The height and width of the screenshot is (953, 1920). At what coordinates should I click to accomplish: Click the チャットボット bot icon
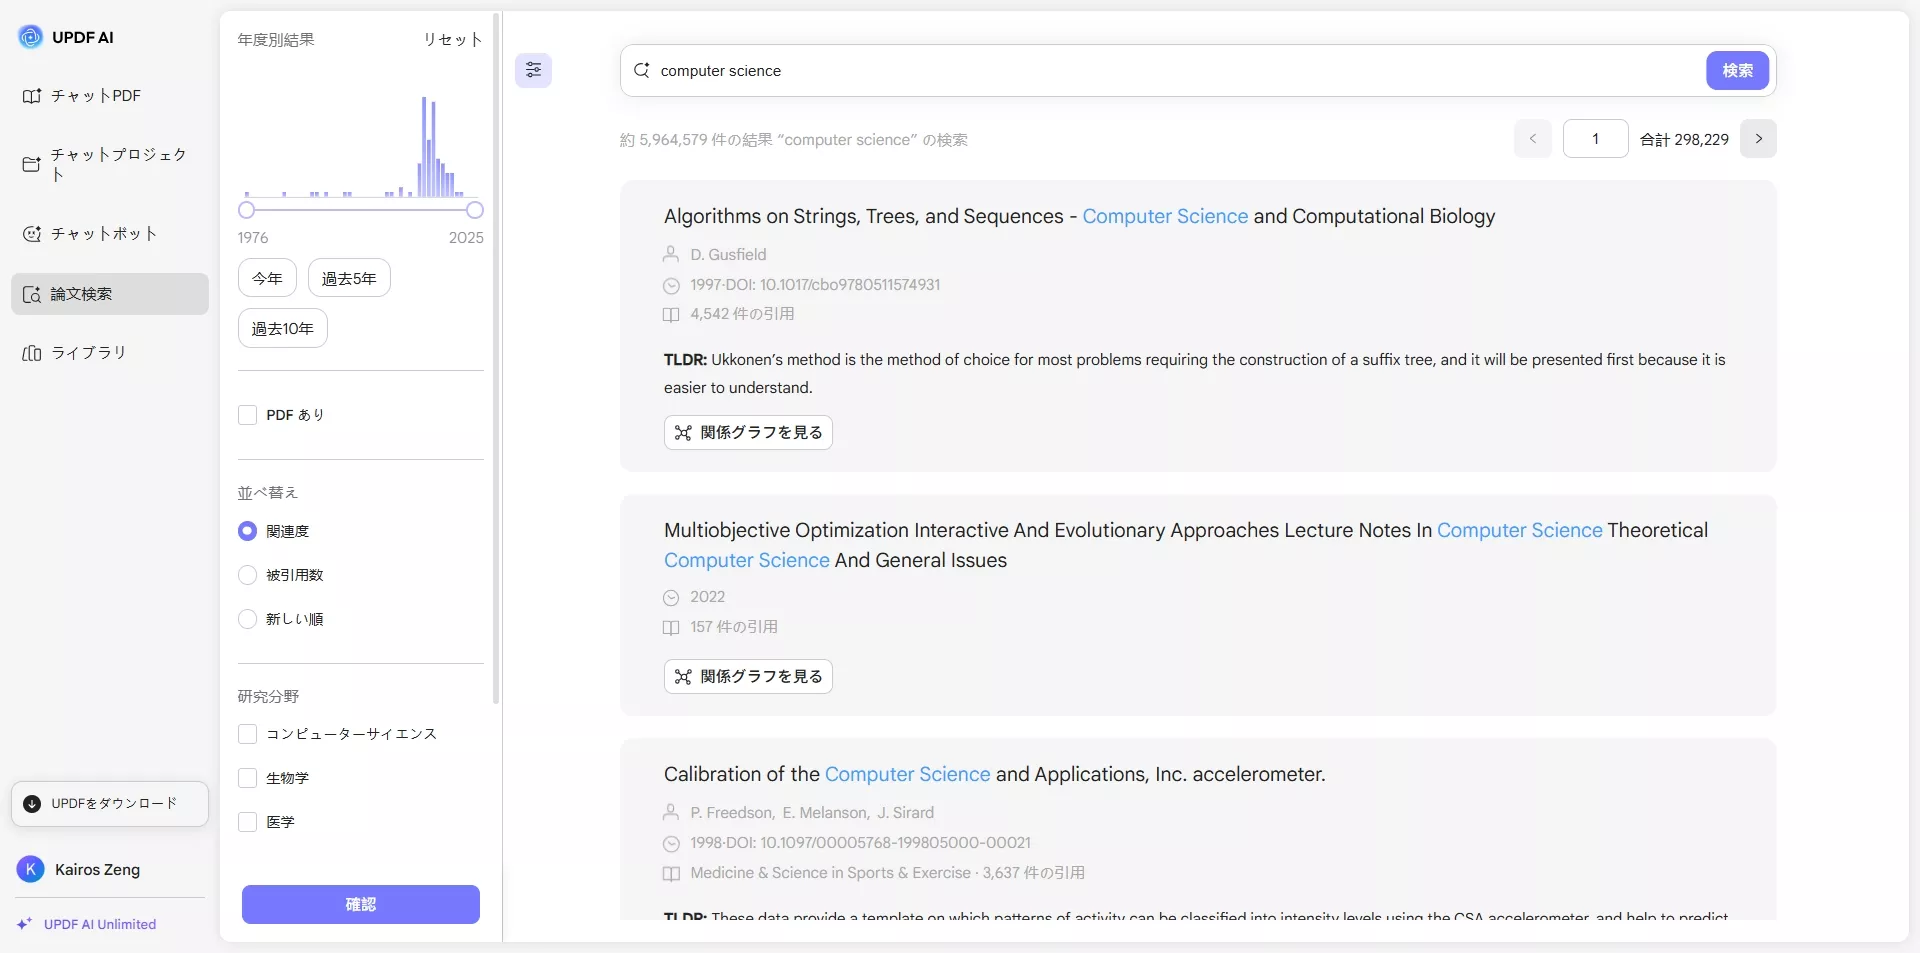pos(32,234)
